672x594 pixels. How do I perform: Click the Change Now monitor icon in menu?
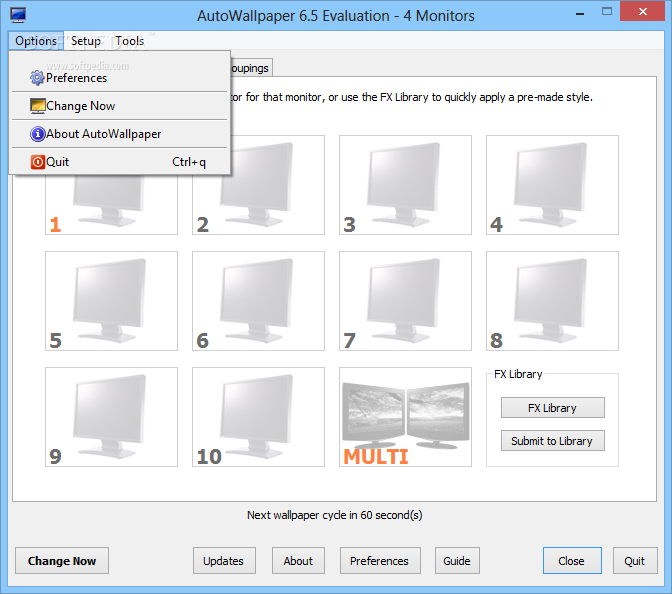click(38, 106)
